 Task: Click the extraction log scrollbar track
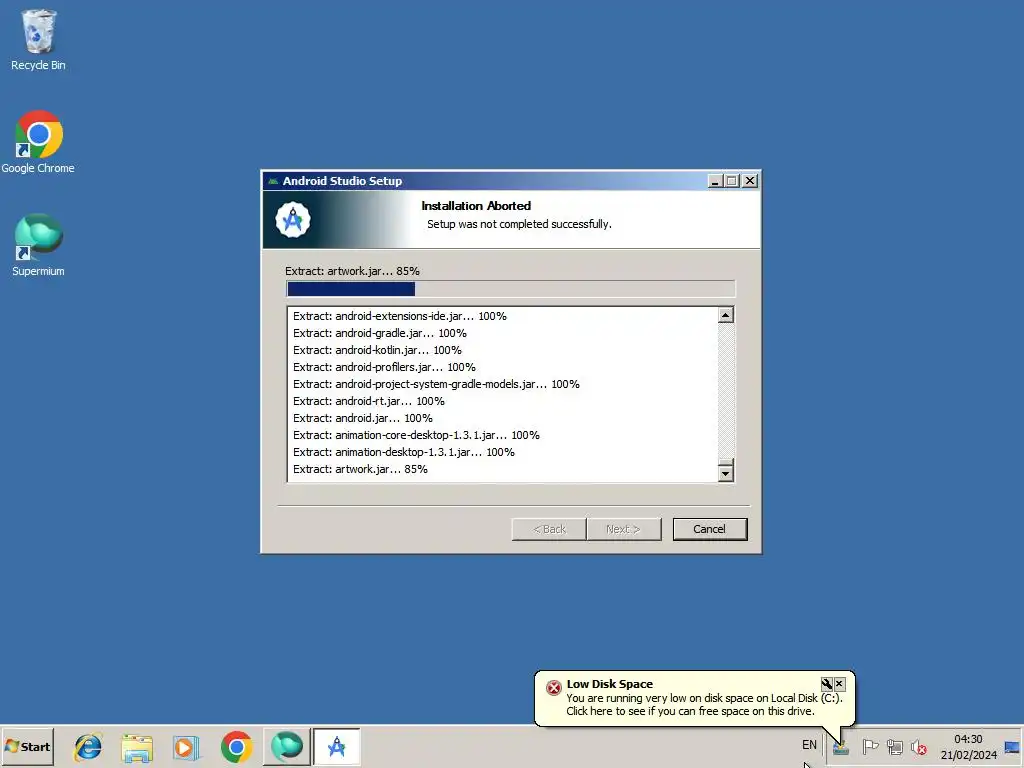726,392
